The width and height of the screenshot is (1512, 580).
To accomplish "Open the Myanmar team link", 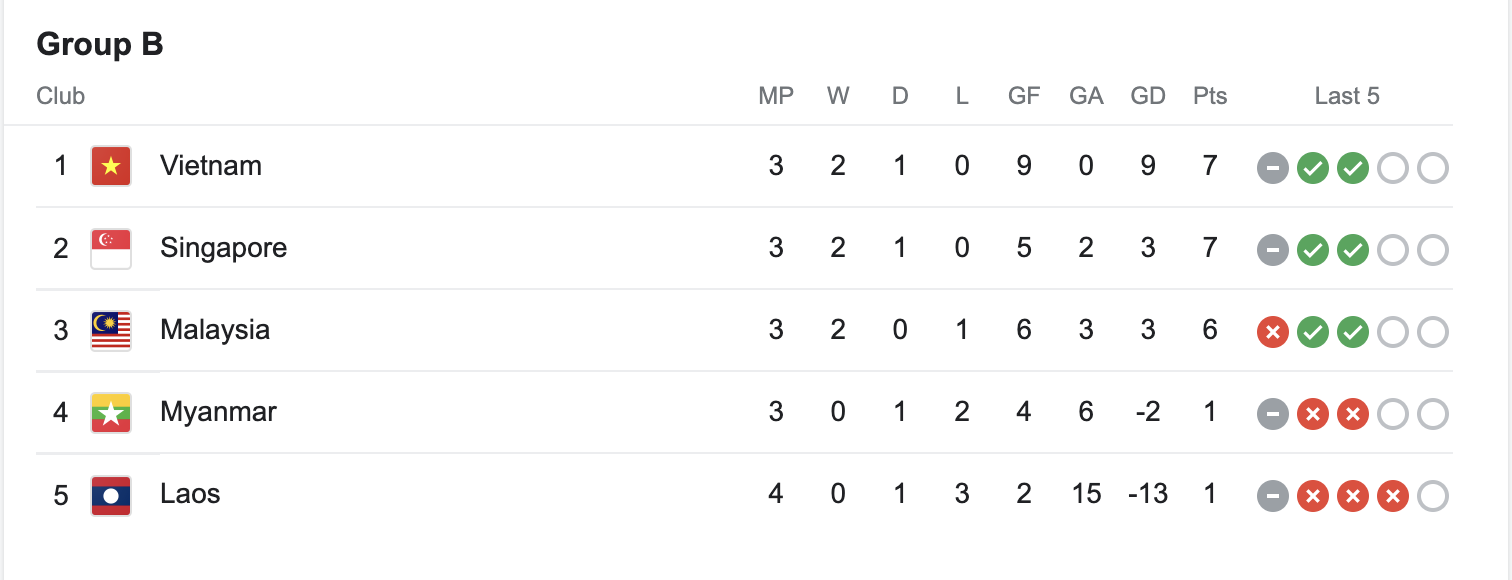I will click(x=218, y=412).
